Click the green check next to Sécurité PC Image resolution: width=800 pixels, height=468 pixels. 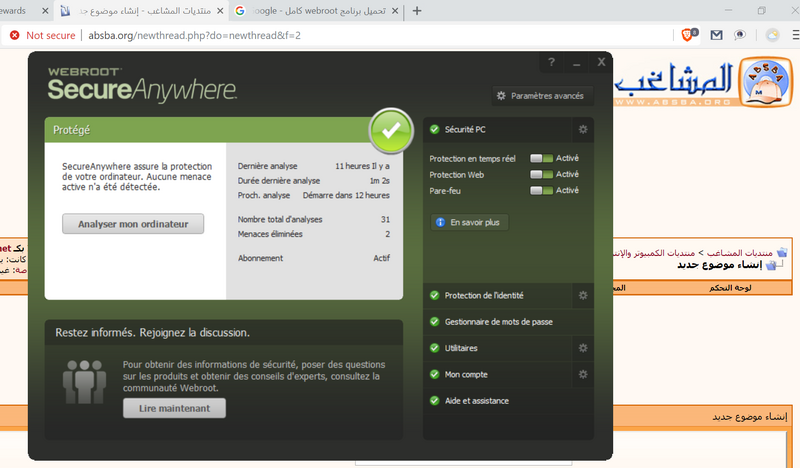[434, 130]
